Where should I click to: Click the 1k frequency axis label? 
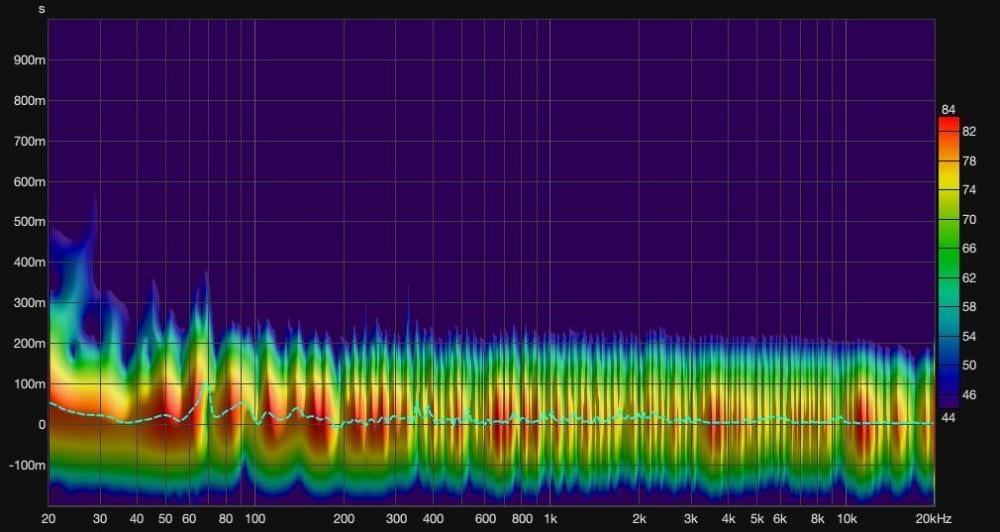coord(550,519)
